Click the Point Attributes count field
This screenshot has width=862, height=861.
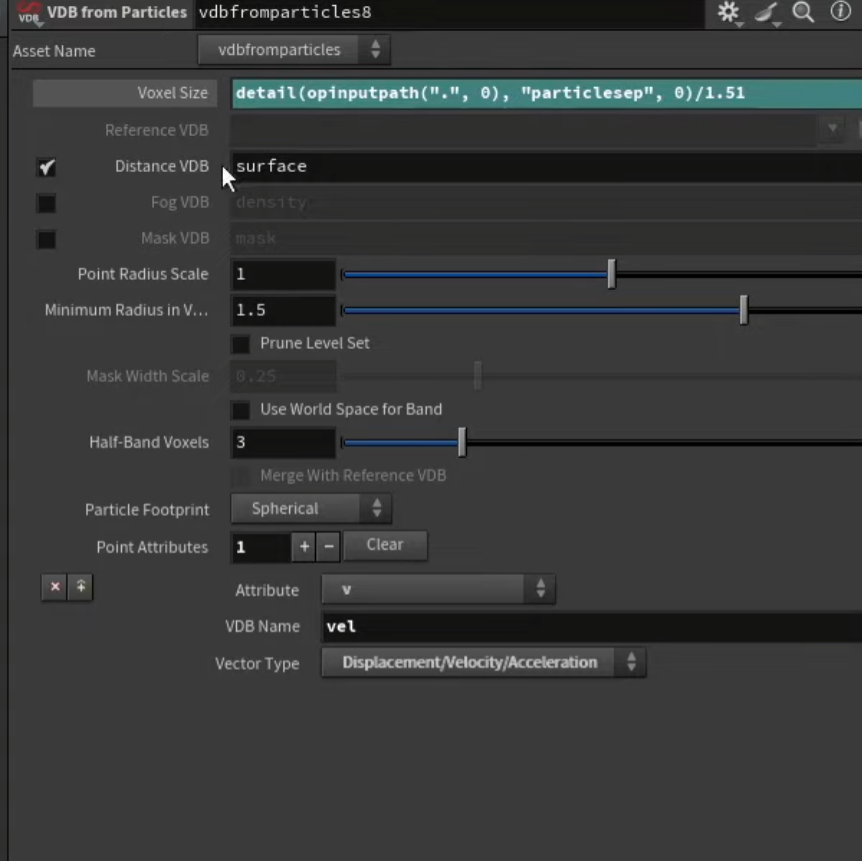tap(261, 547)
